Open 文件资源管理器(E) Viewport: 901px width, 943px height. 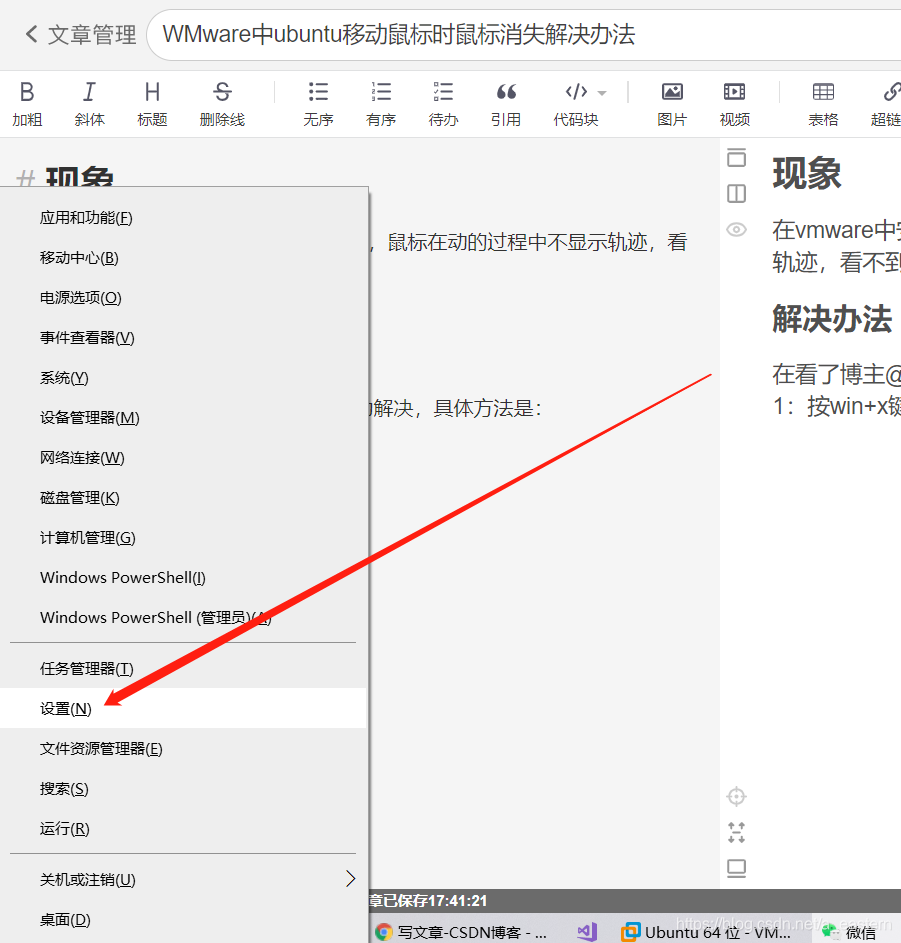(x=183, y=749)
